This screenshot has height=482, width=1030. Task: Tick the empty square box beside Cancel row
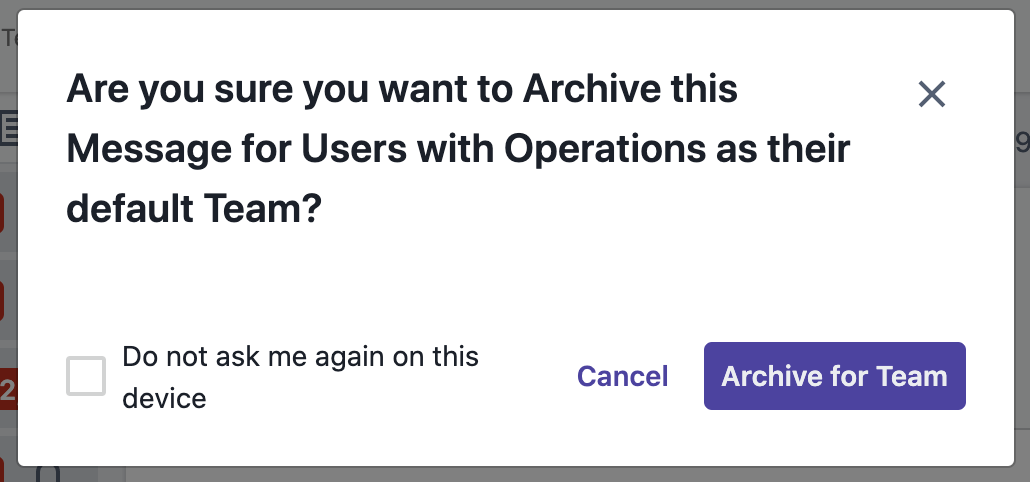tap(85, 376)
